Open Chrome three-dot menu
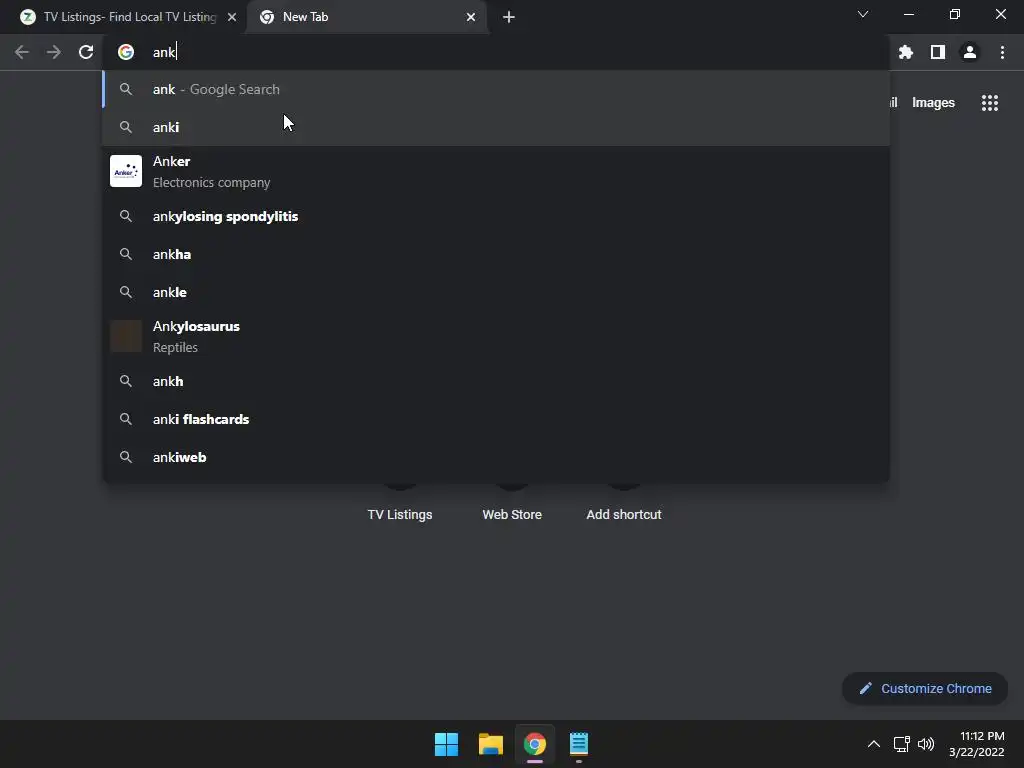The image size is (1024, 768). [1002, 52]
